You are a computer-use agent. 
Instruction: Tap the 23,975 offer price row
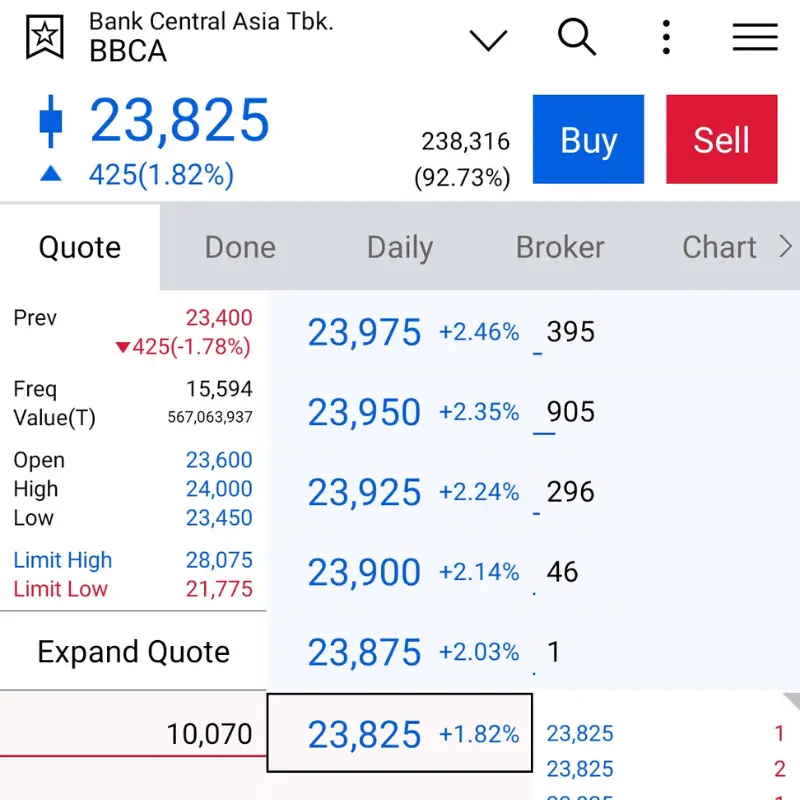(x=400, y=333)
